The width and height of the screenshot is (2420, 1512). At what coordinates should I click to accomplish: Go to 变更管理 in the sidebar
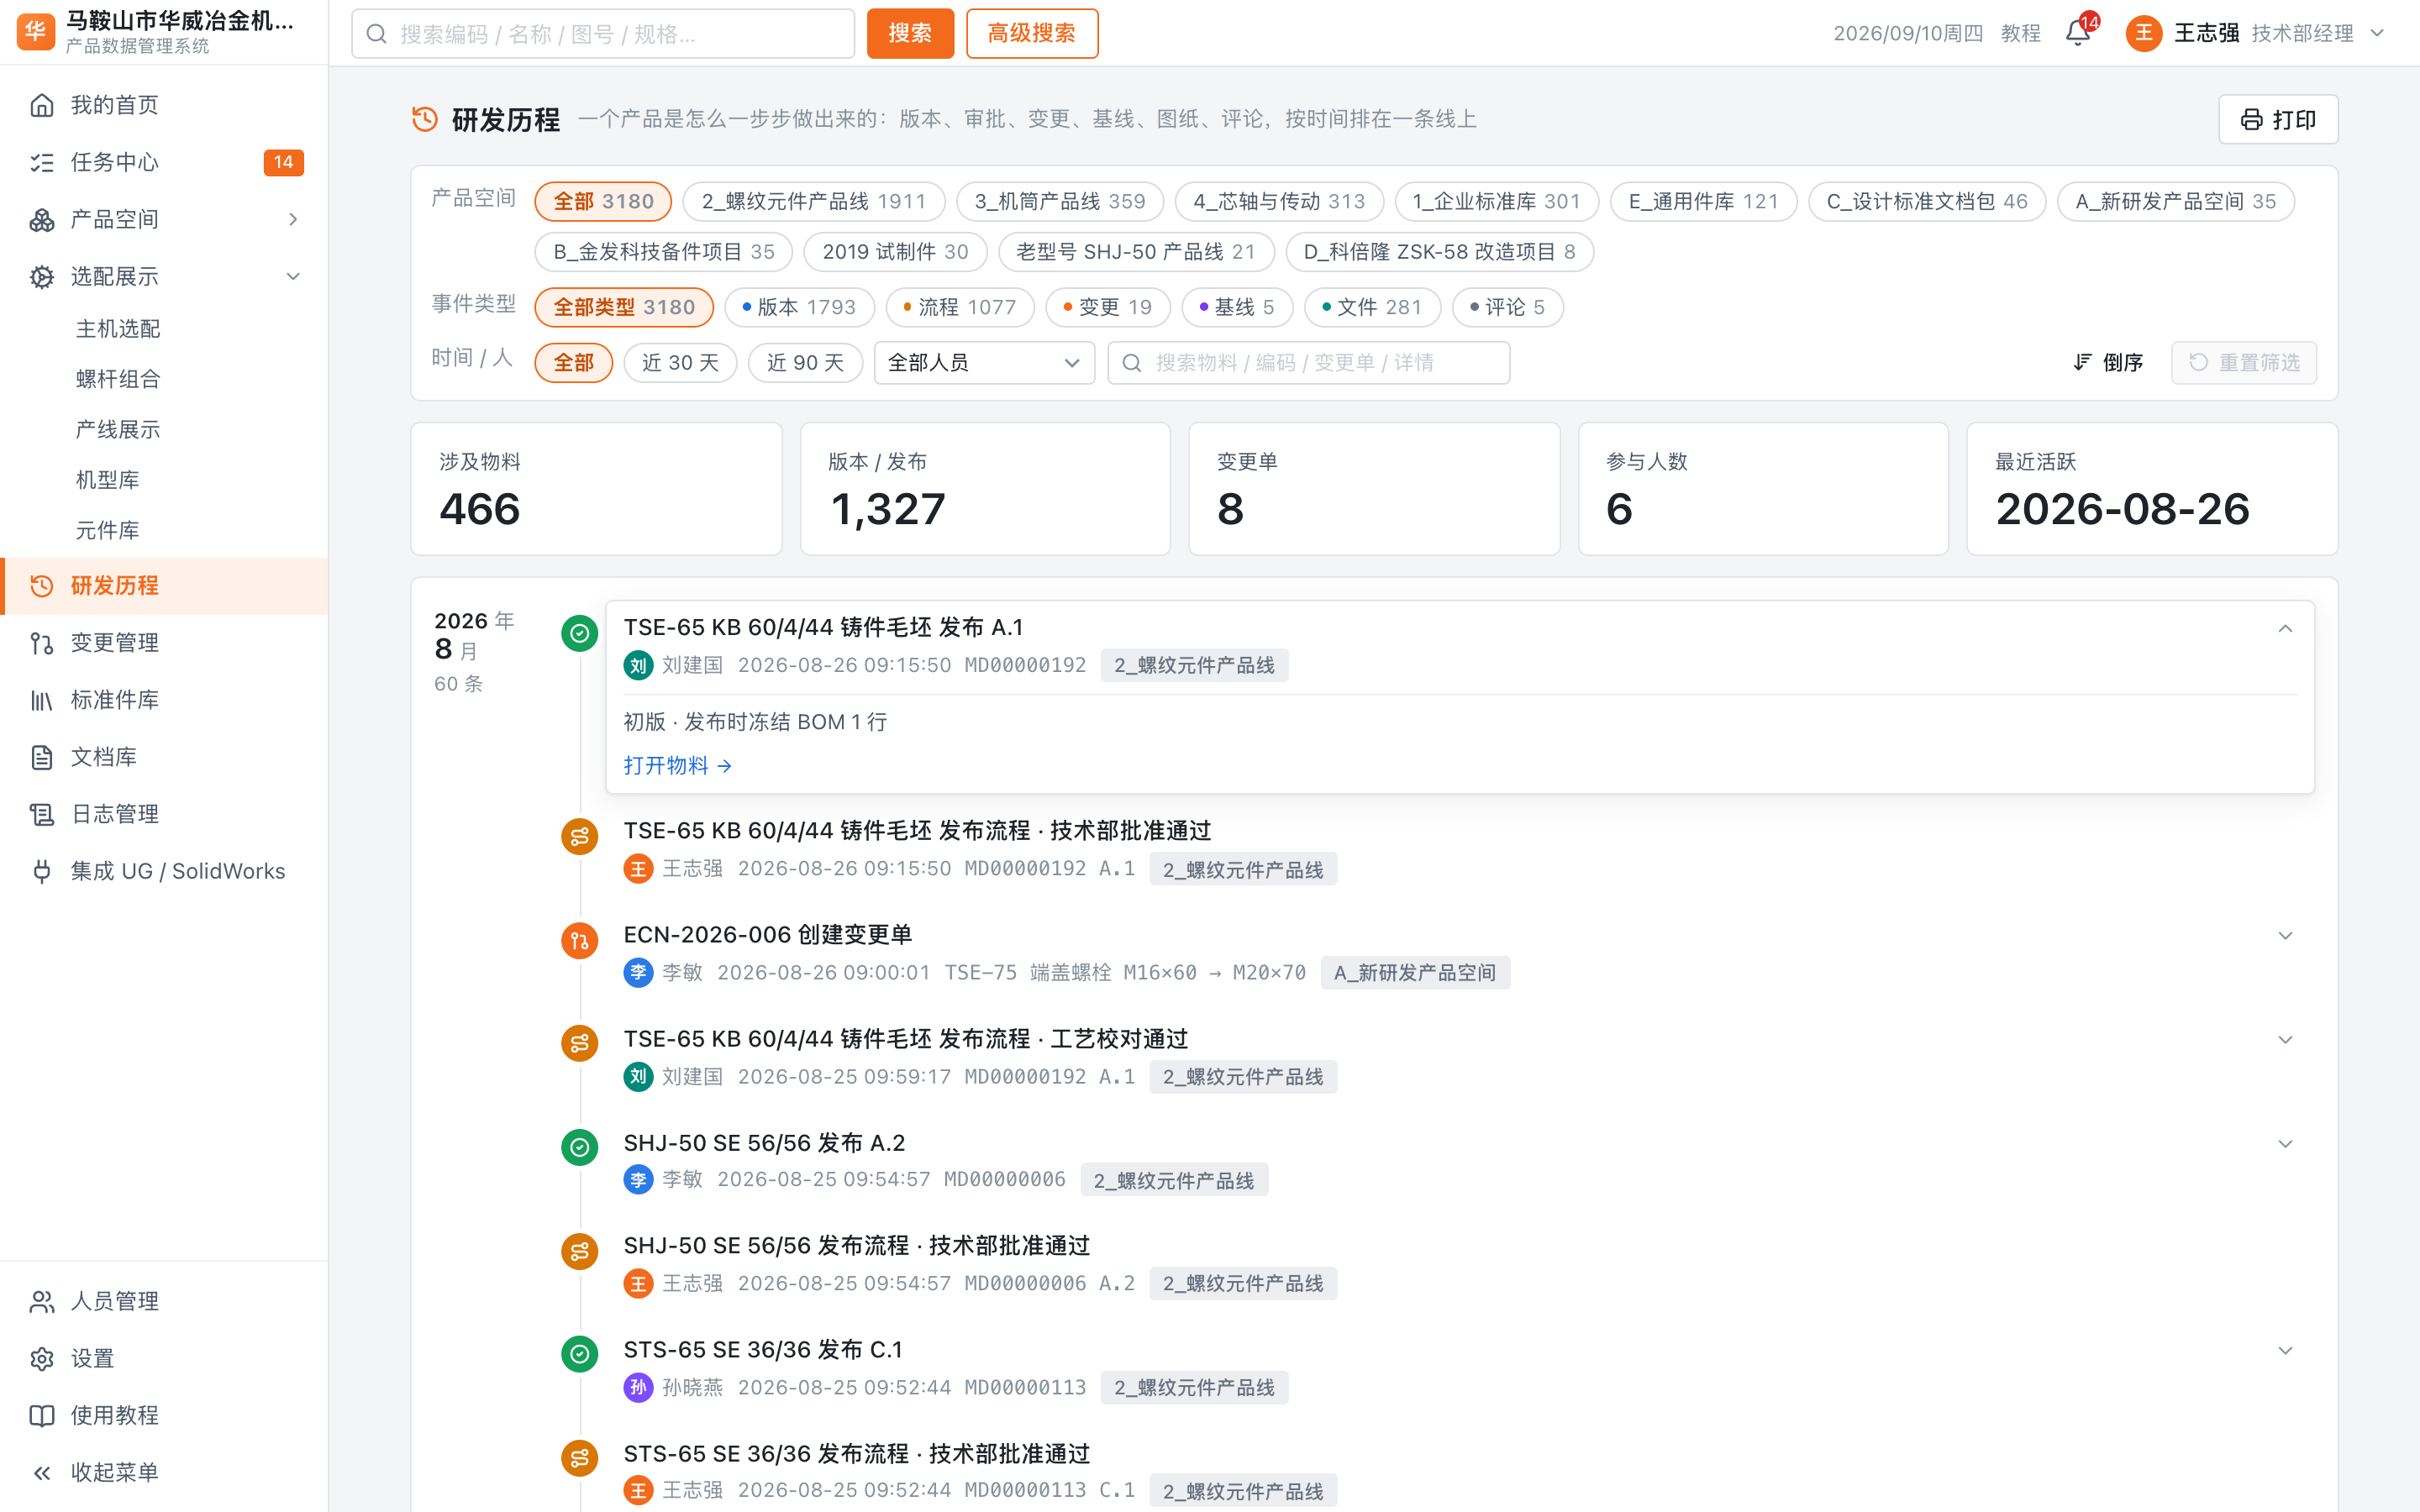[x=164, y=642]
